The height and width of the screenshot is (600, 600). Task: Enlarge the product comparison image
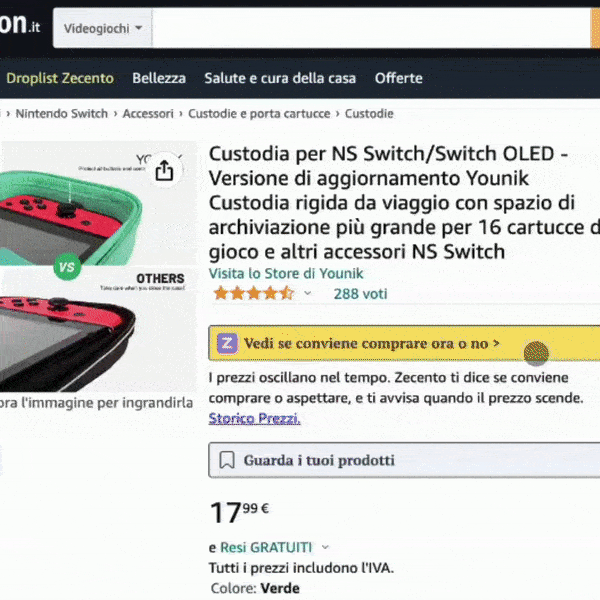pyautogui.click(x=98, y=266)
